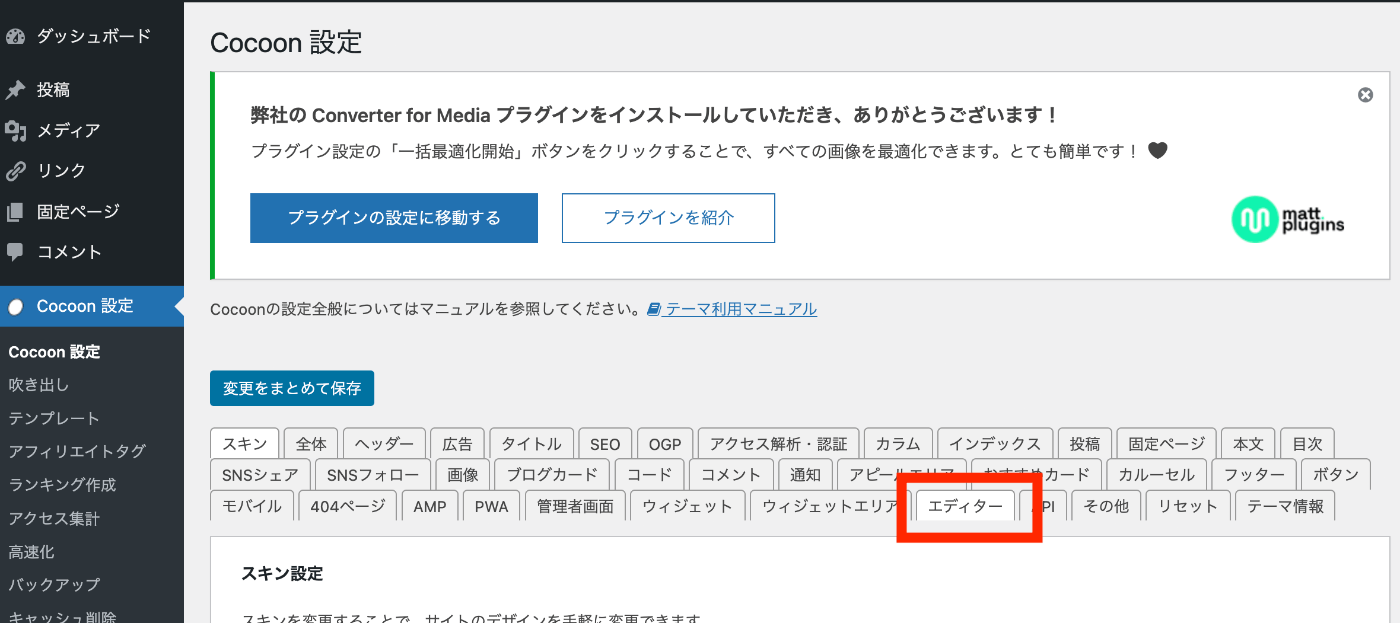The width and height of the screenshot is (1400, 623).
Task: Switch to 管理者画面 tab
Action: (575, 506)
